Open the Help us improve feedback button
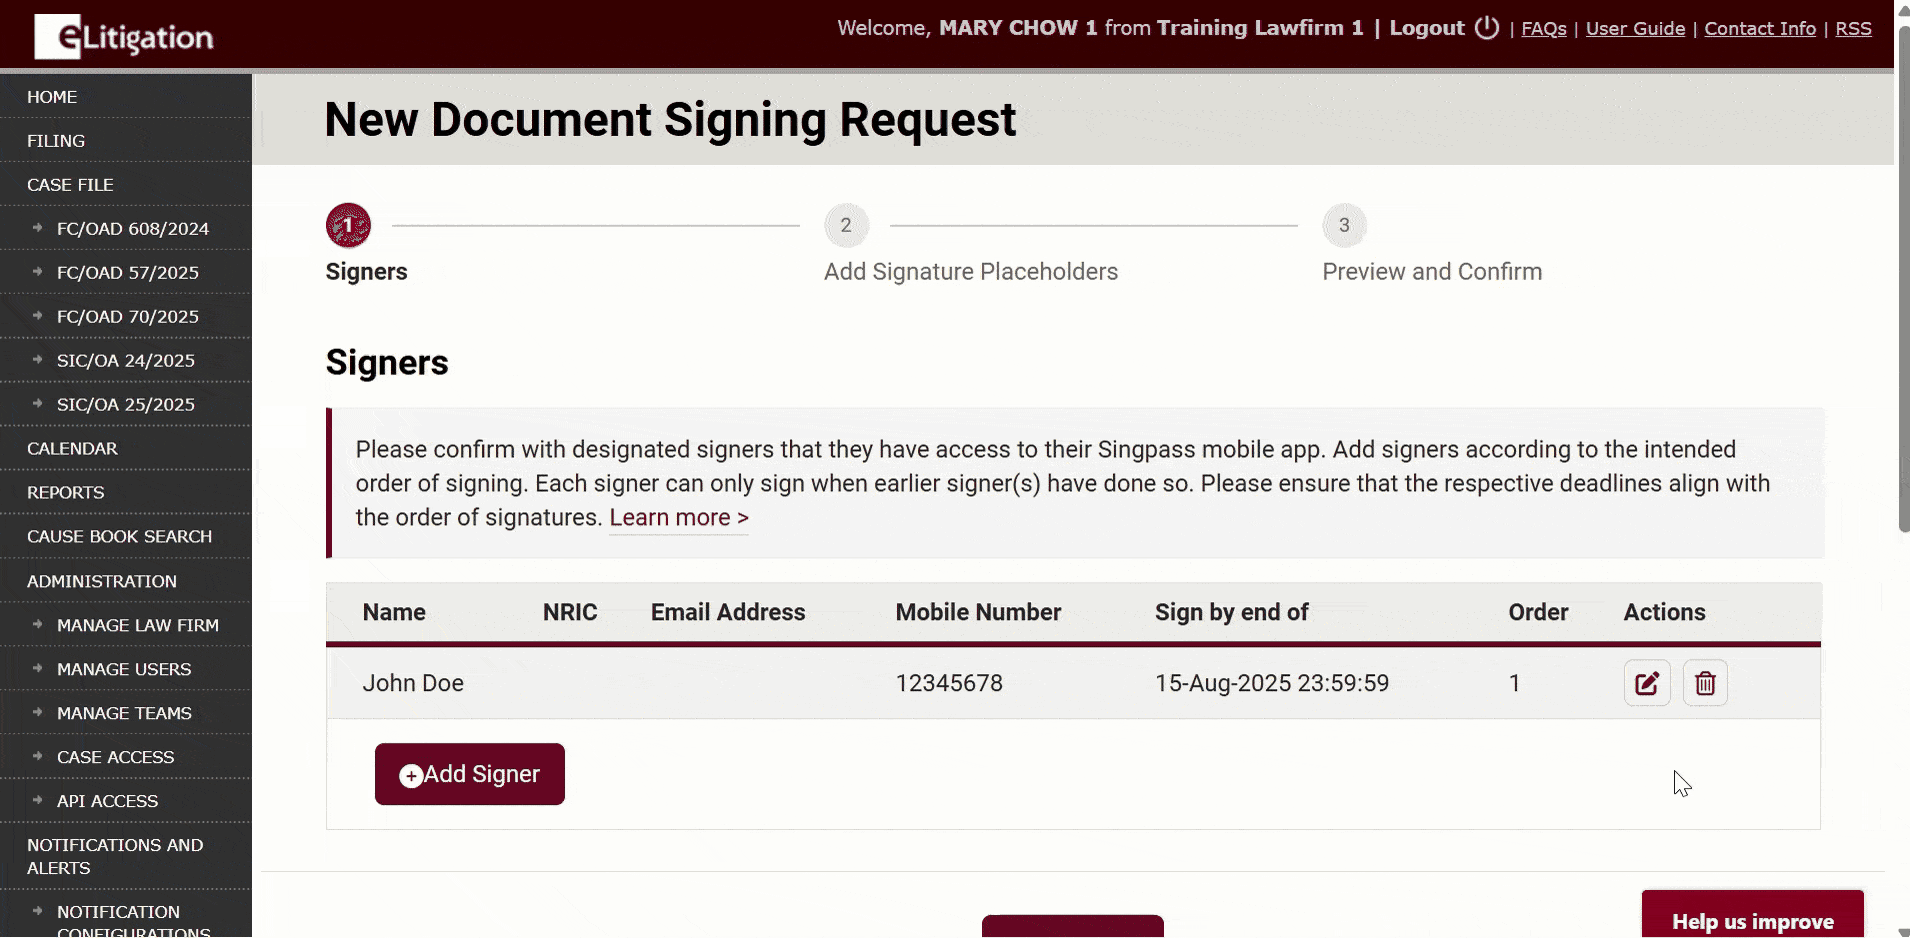Image resolution: width=1910 pixels, height=938 pixels. (x=1752, y=920)
